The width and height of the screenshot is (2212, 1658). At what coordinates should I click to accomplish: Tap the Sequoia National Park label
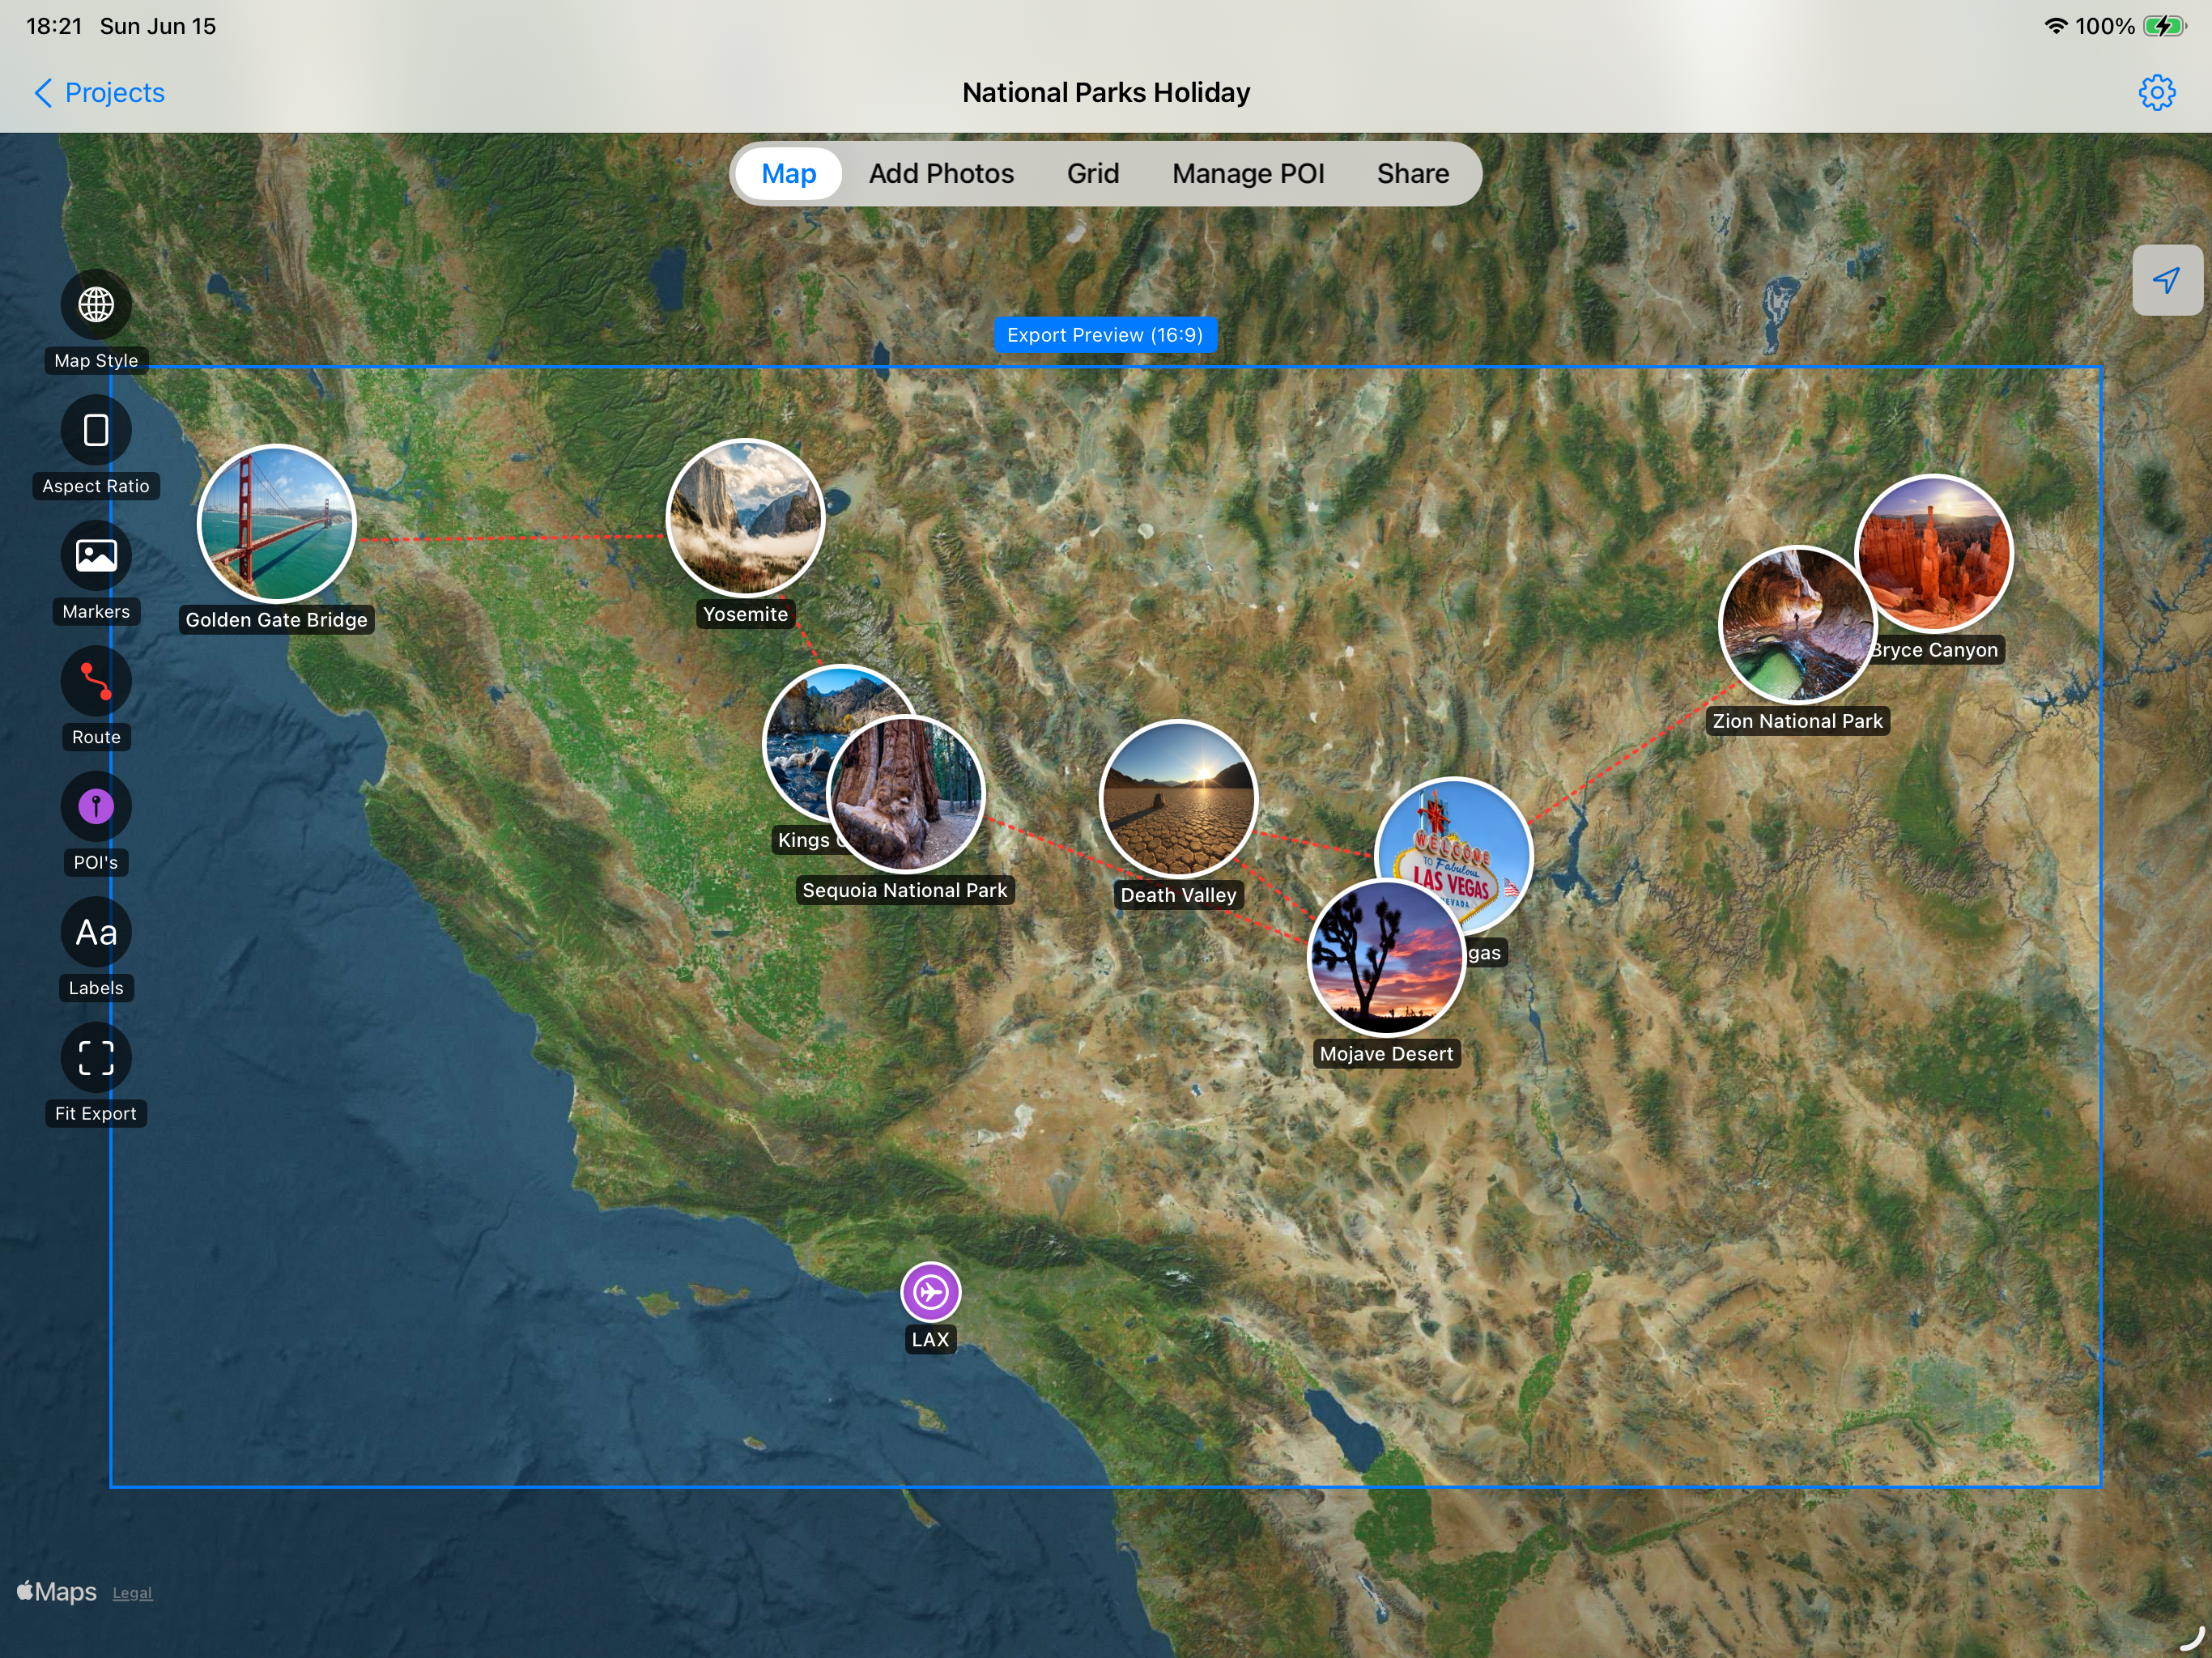tap(904, 890)
